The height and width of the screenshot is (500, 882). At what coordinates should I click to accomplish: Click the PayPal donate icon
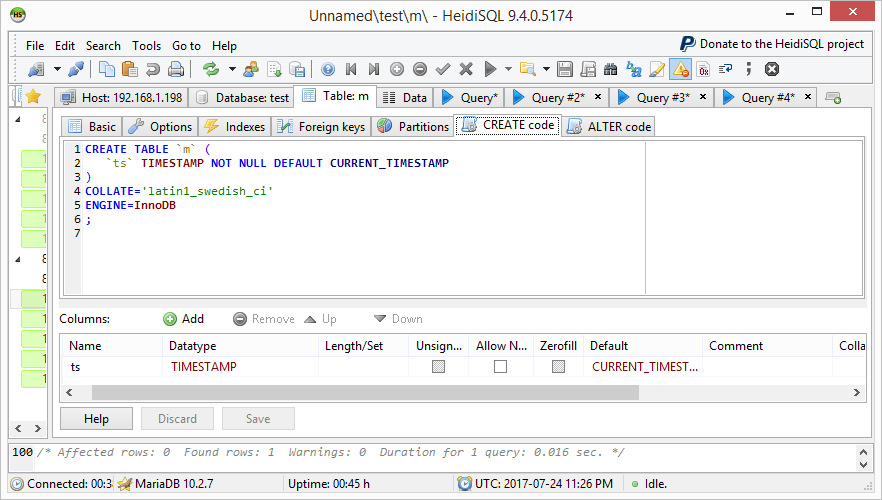[x=688, y=44]
